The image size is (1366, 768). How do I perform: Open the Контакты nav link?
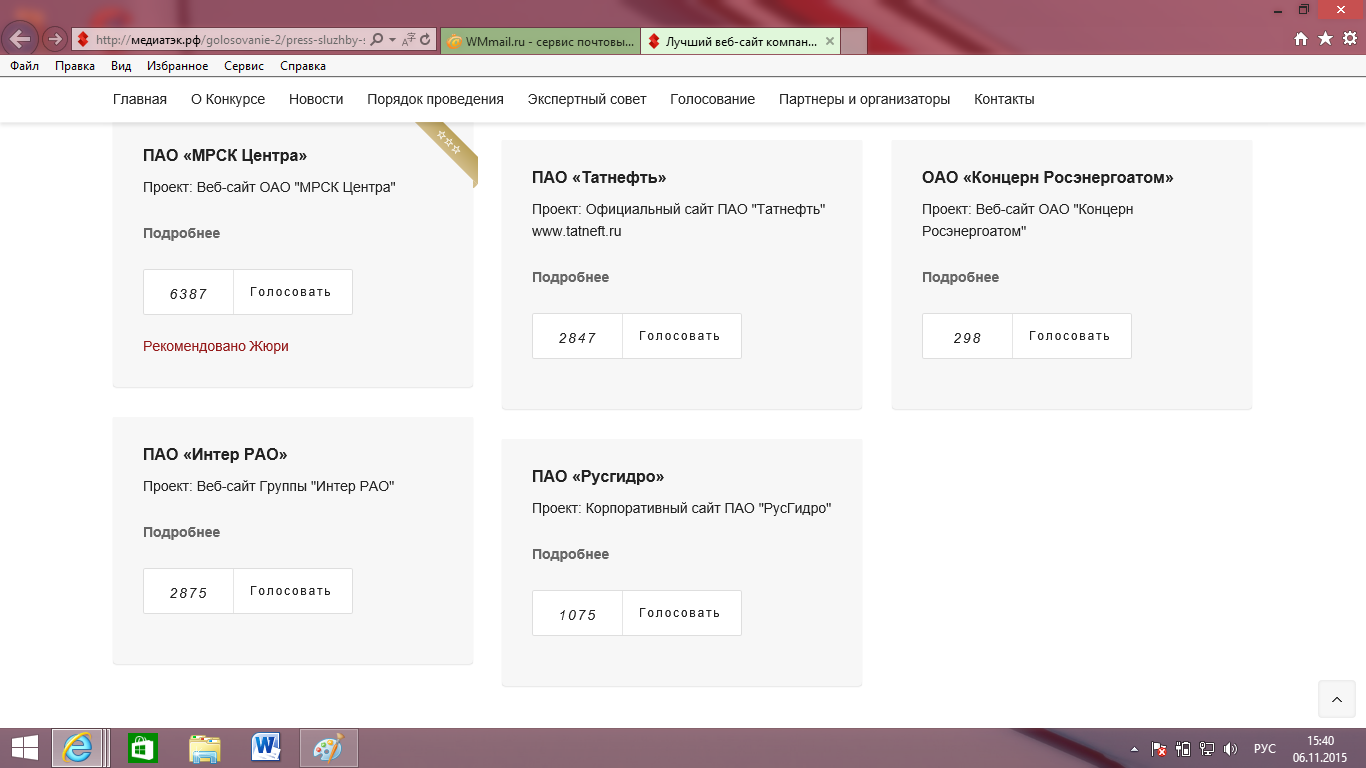pyautogui.click(x=1004, y=99)
